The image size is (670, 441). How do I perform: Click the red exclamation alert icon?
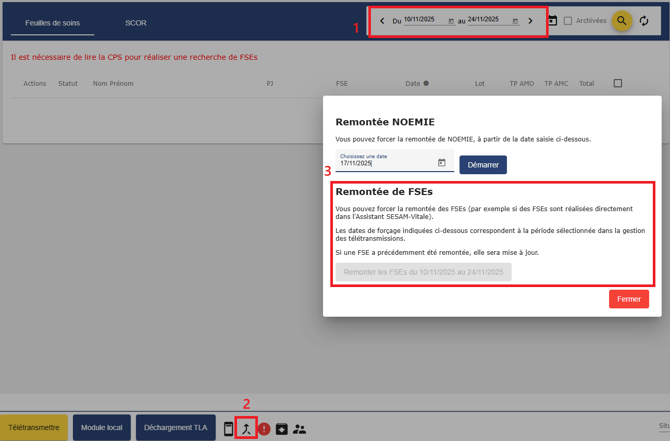pos(264,429)
